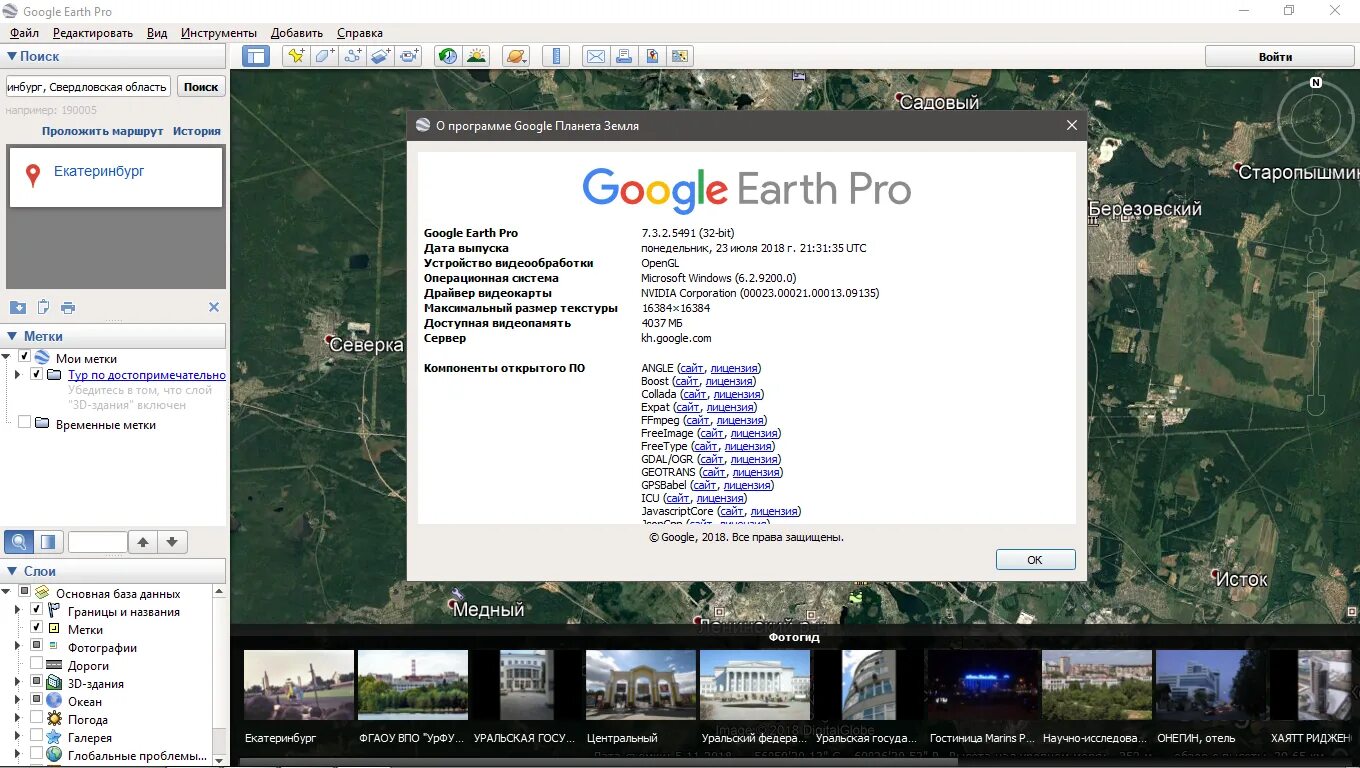The height and width of the screenshot is (768, 1360).
Task: Click the Поиск search button
Action: click(x=201, y=86)
